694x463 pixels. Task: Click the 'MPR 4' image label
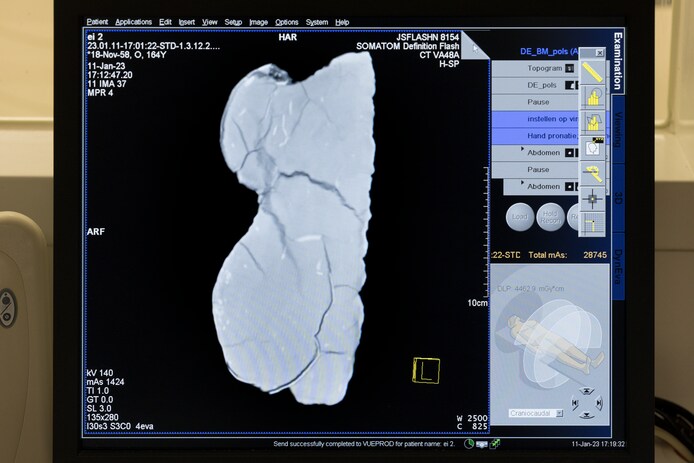100,93
